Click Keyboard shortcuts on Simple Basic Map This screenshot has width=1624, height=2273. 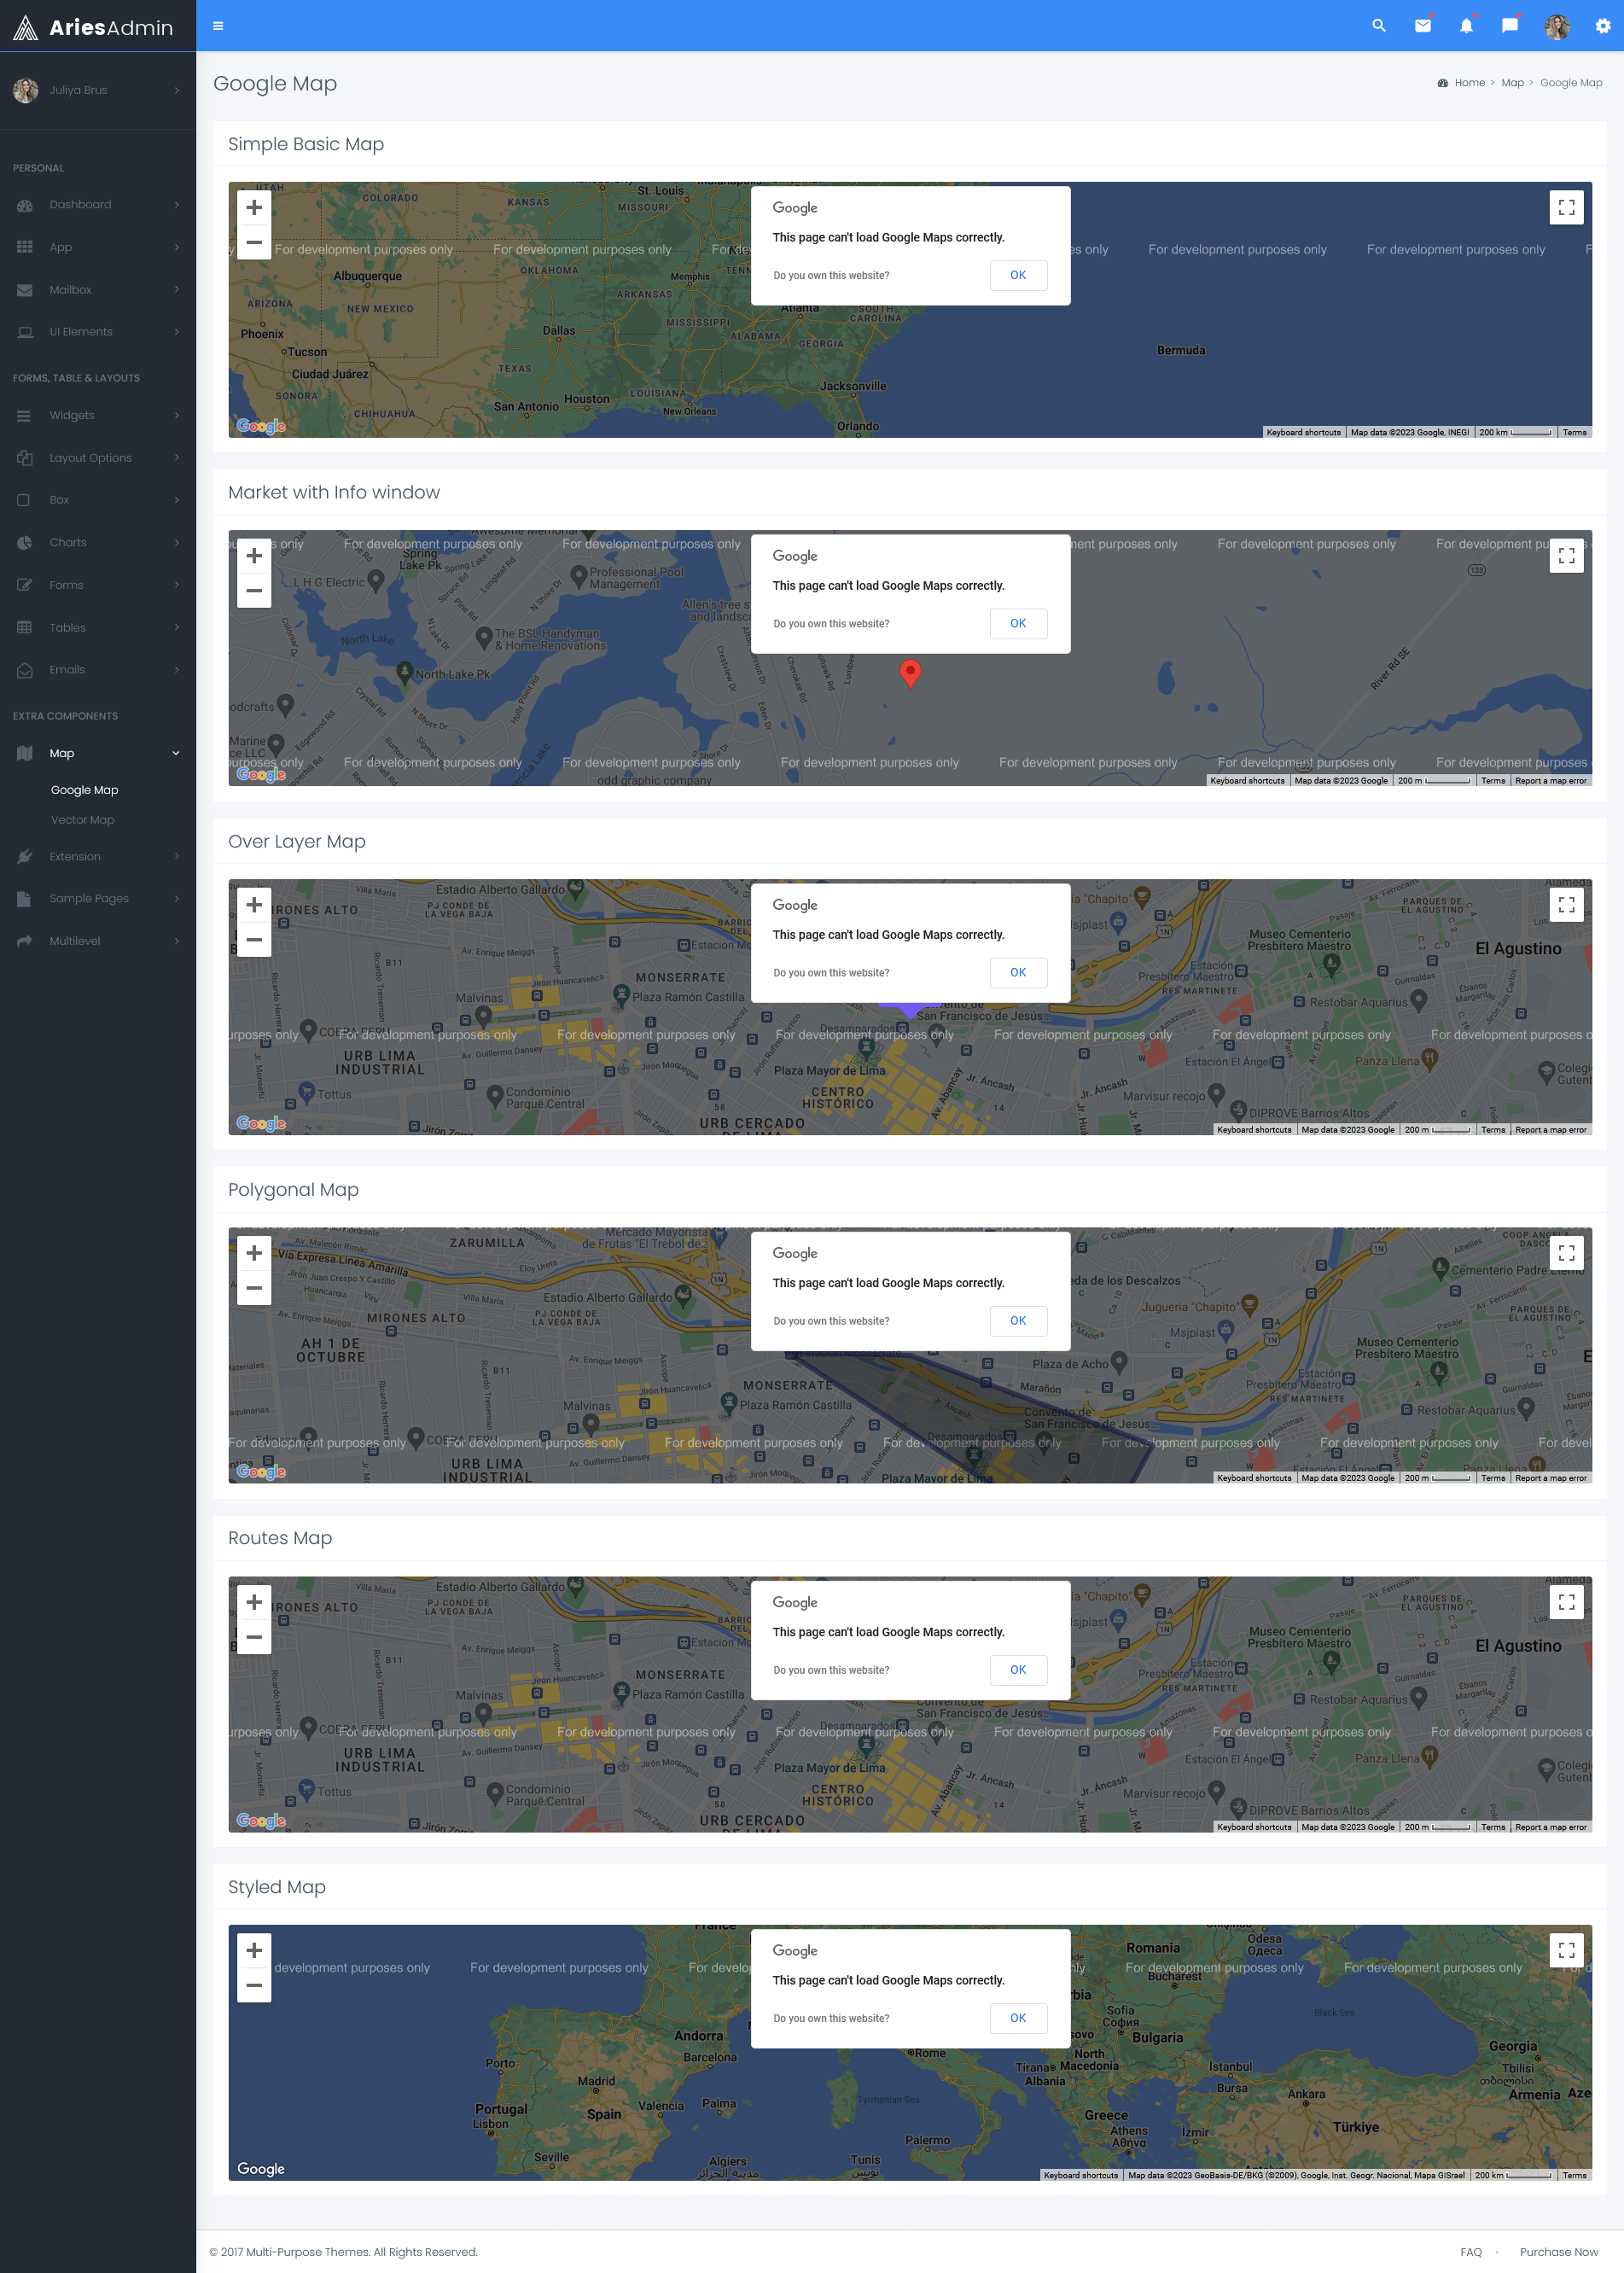pos(1303,433)
